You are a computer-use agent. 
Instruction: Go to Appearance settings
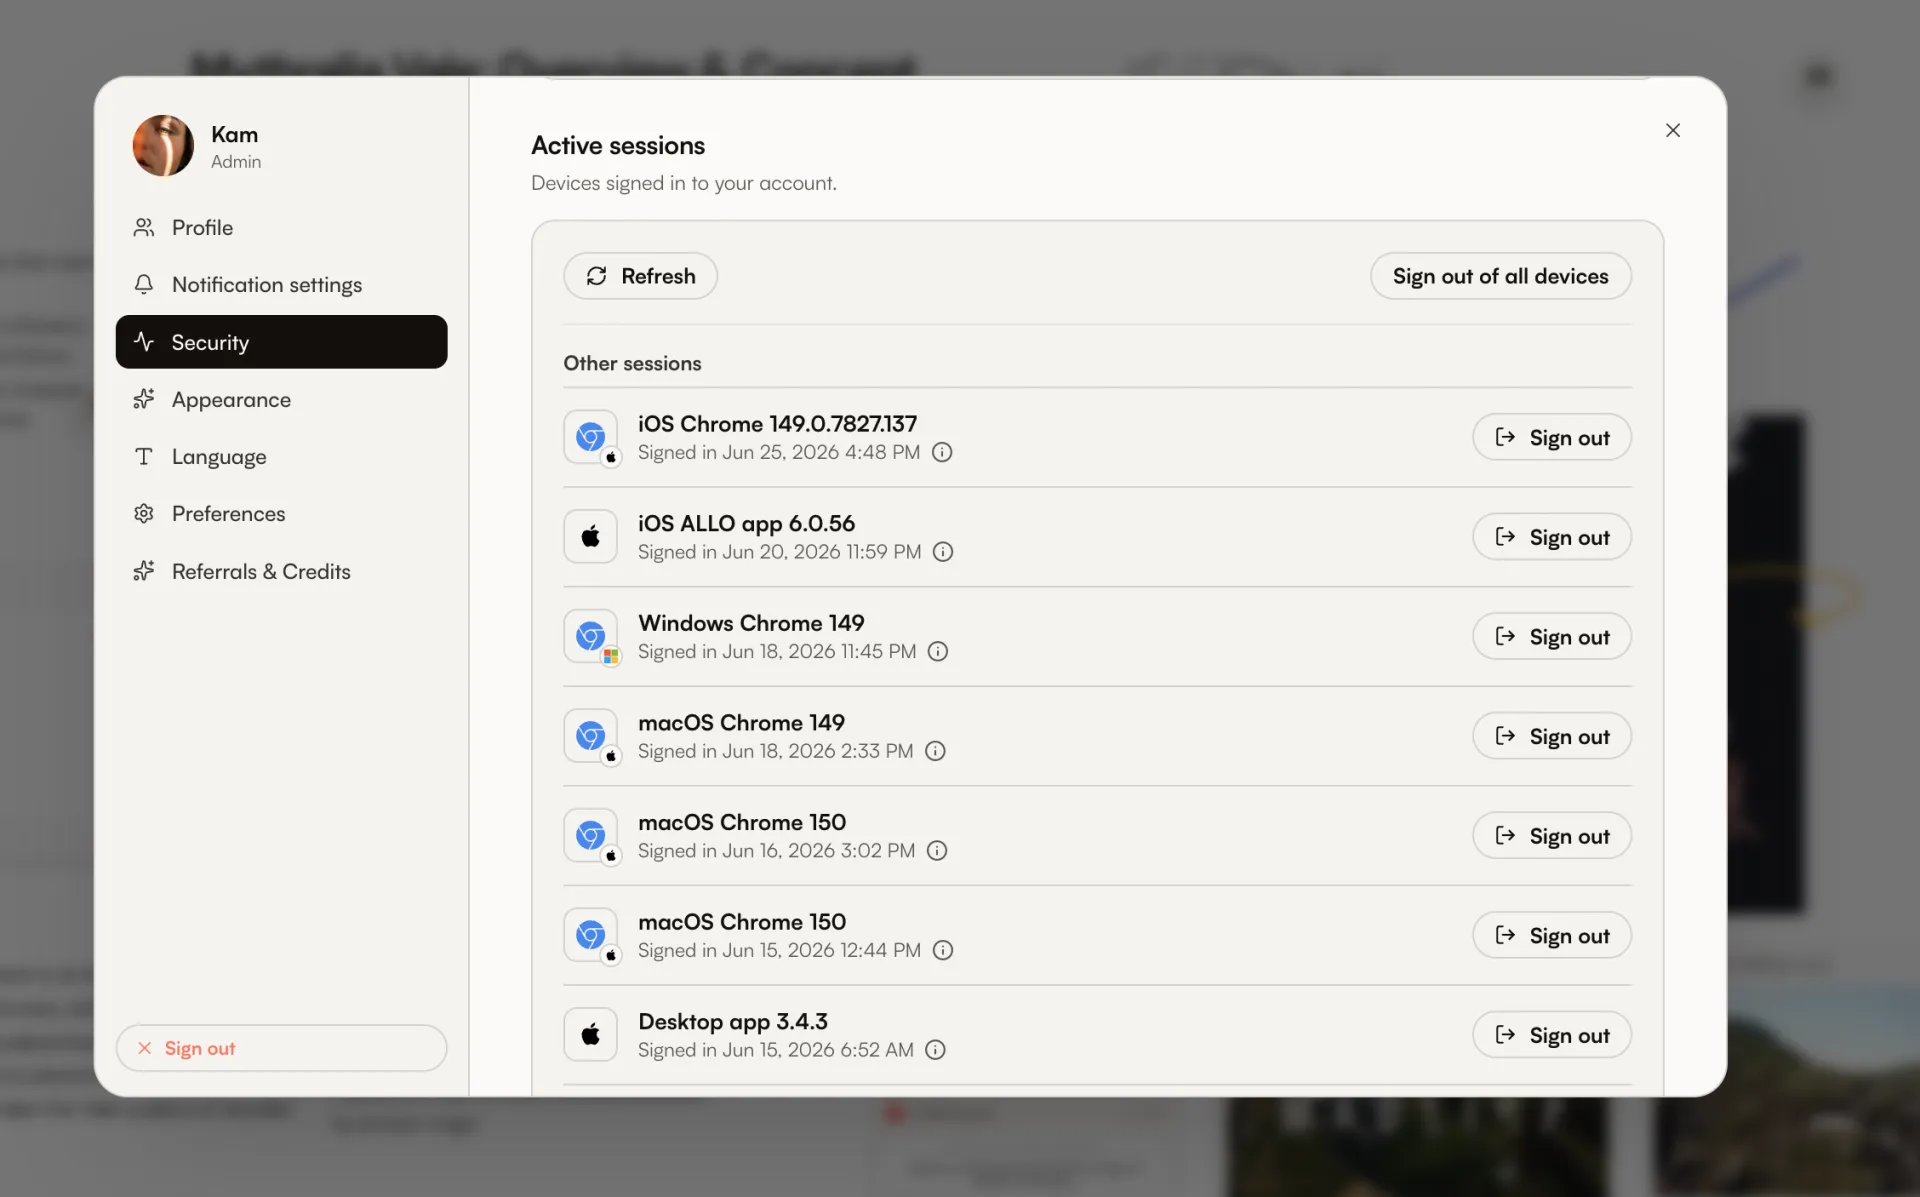281,400
